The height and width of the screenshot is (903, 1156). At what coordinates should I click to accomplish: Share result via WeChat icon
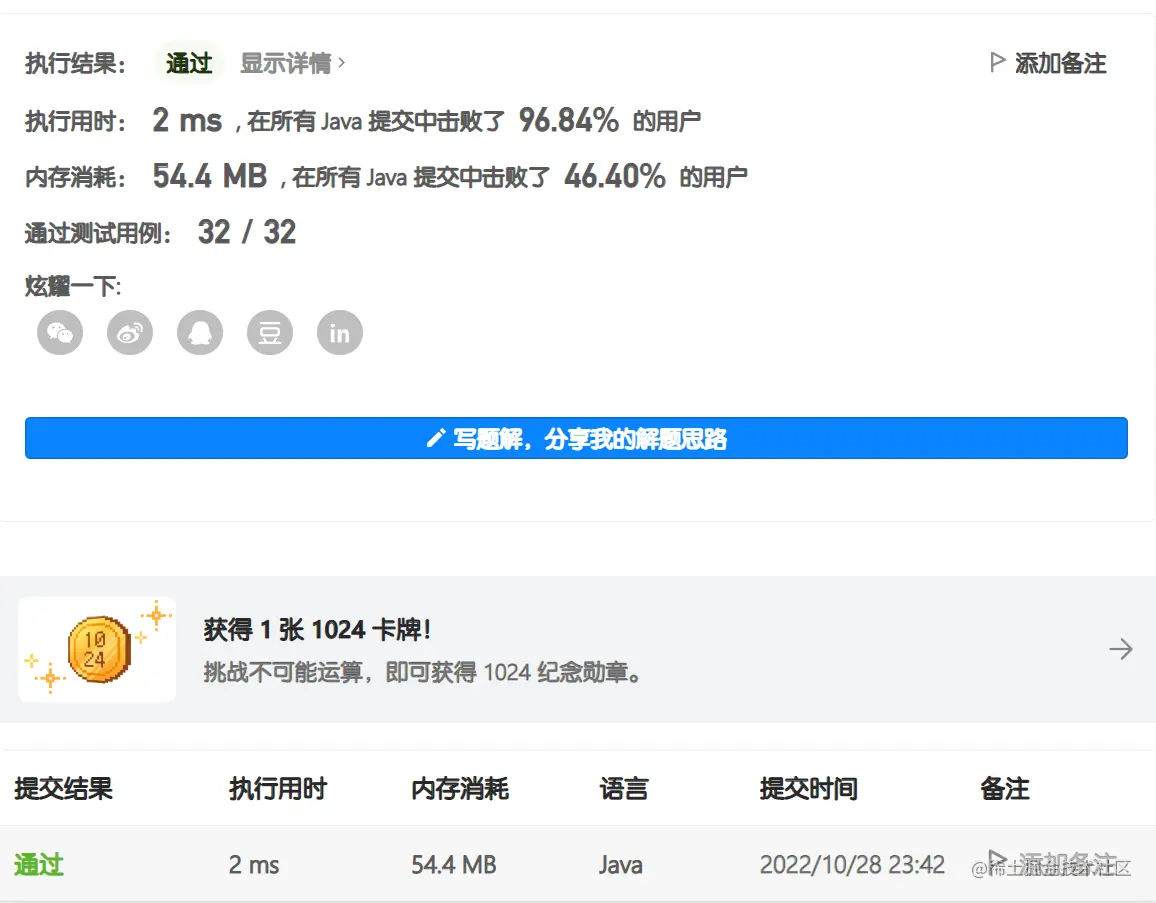pyautogui.click(x=60, y=332)
